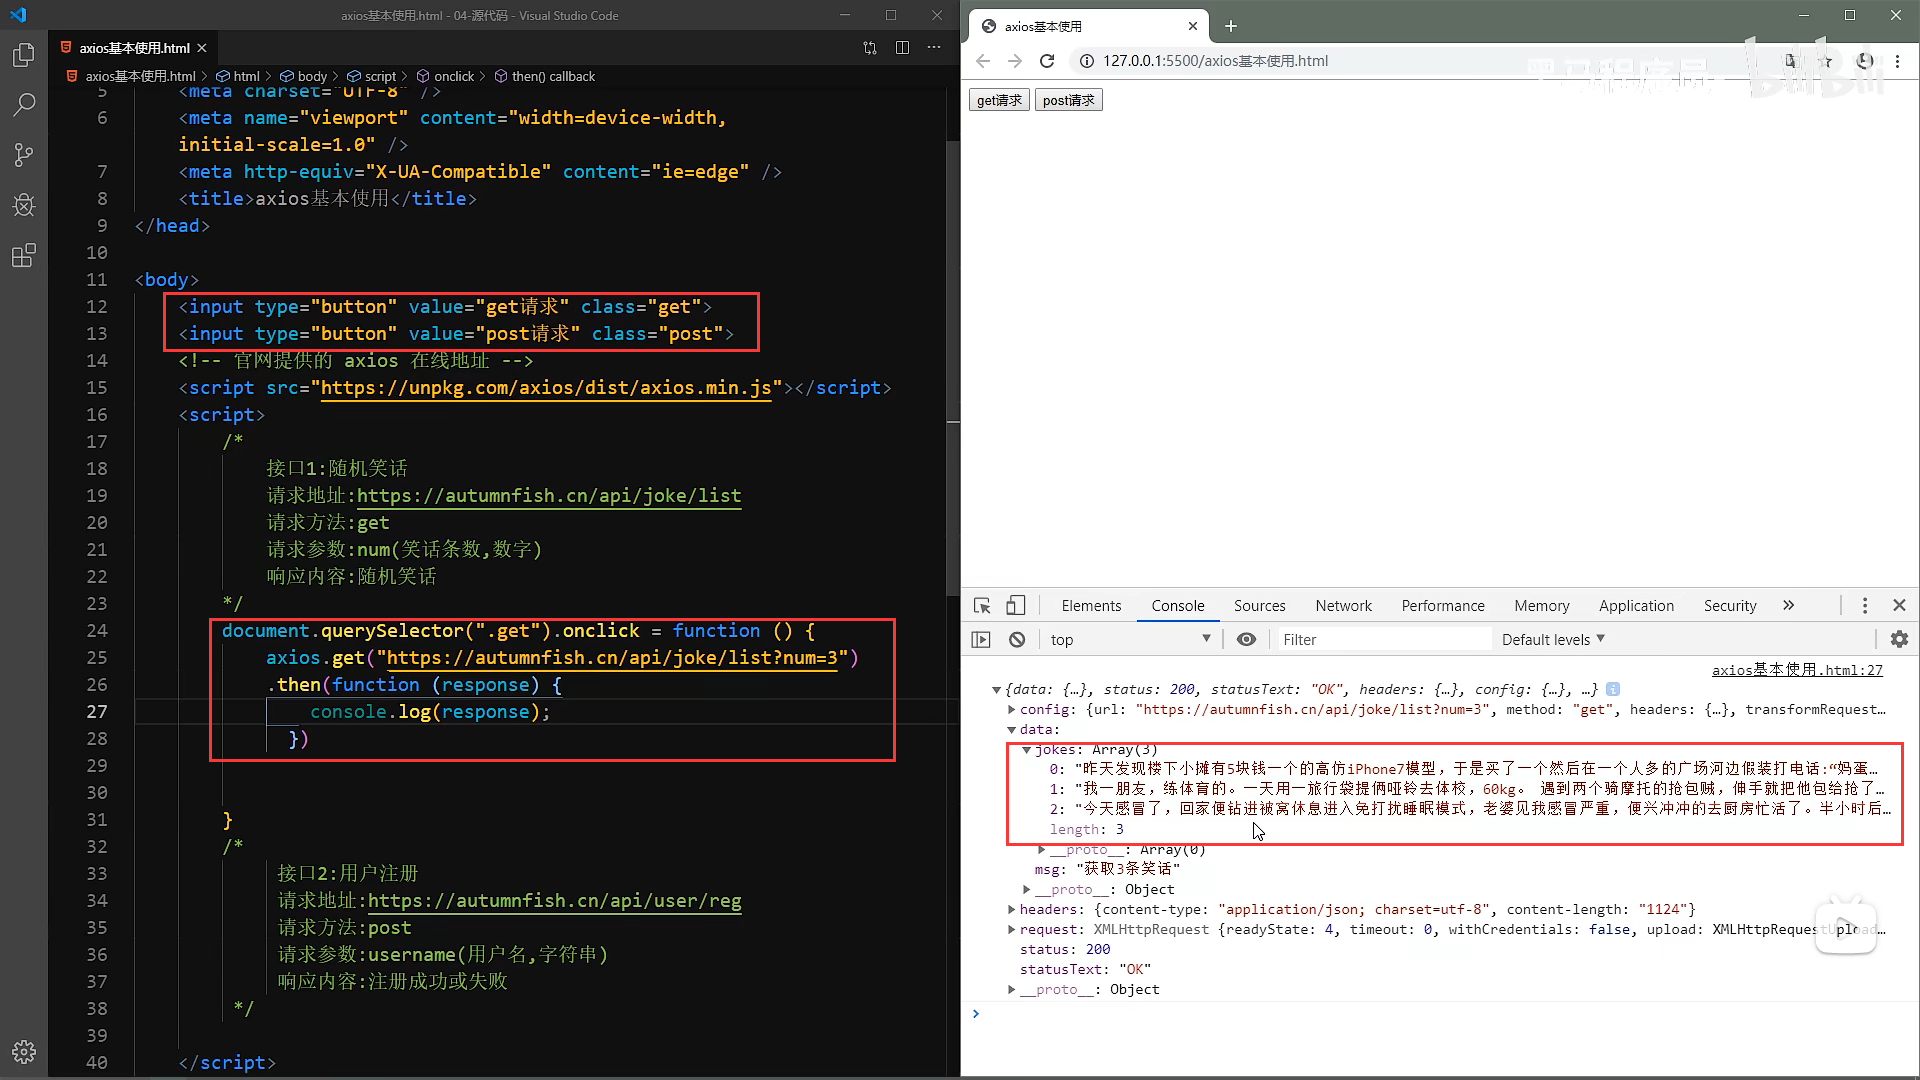Open the top JavaScript context dropdown

(x=1130, y=640)
